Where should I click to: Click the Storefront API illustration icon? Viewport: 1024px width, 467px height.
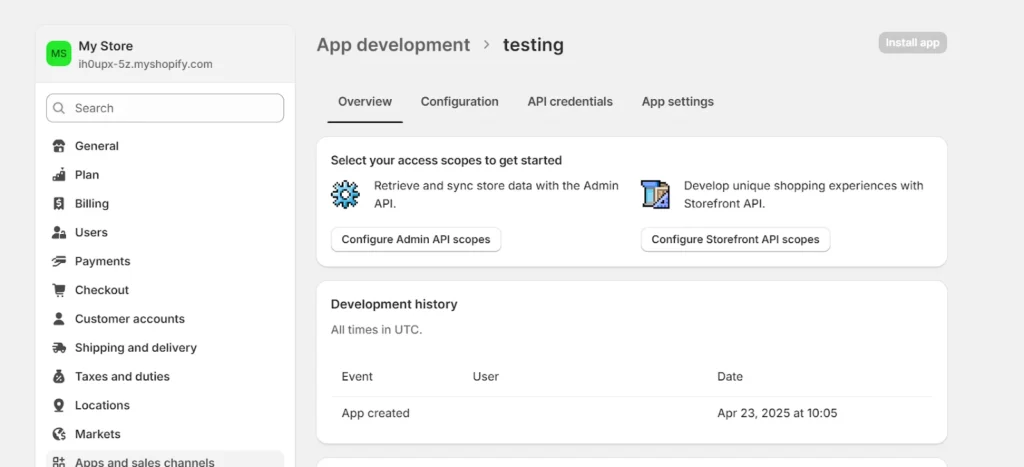point(655,194)
